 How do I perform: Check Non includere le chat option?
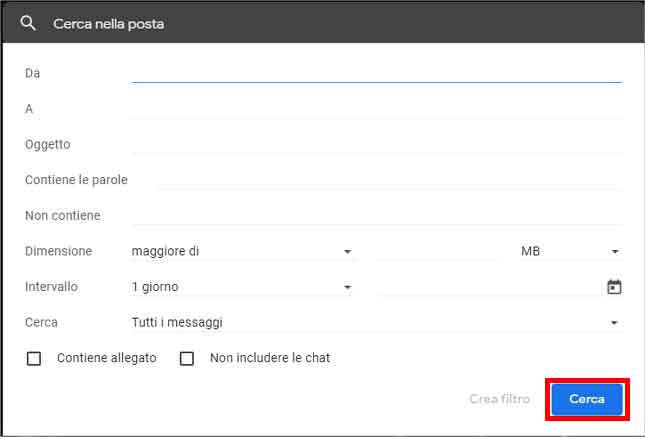pyautogui.click(x=187, y=358)
